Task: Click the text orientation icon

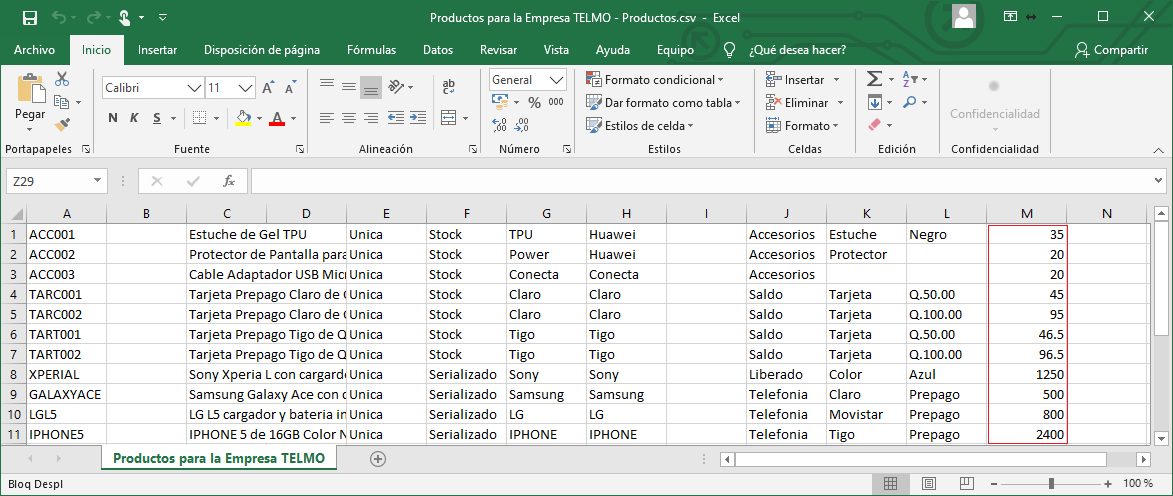Action: [397, 86]
